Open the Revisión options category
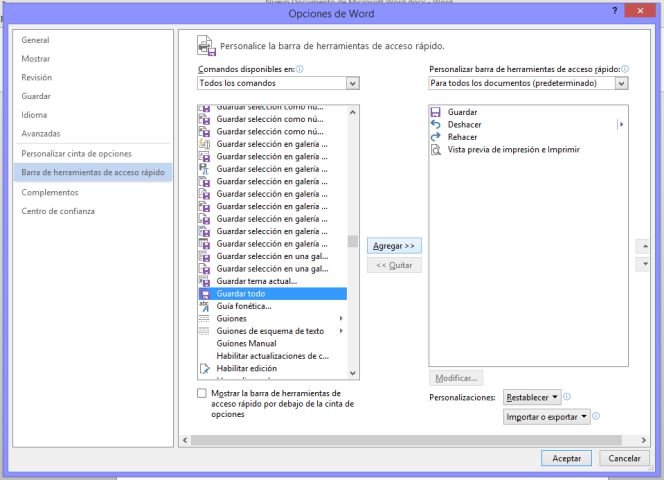Image resolution: width=664 pixels, height=480 pixels. coord(36,78)
